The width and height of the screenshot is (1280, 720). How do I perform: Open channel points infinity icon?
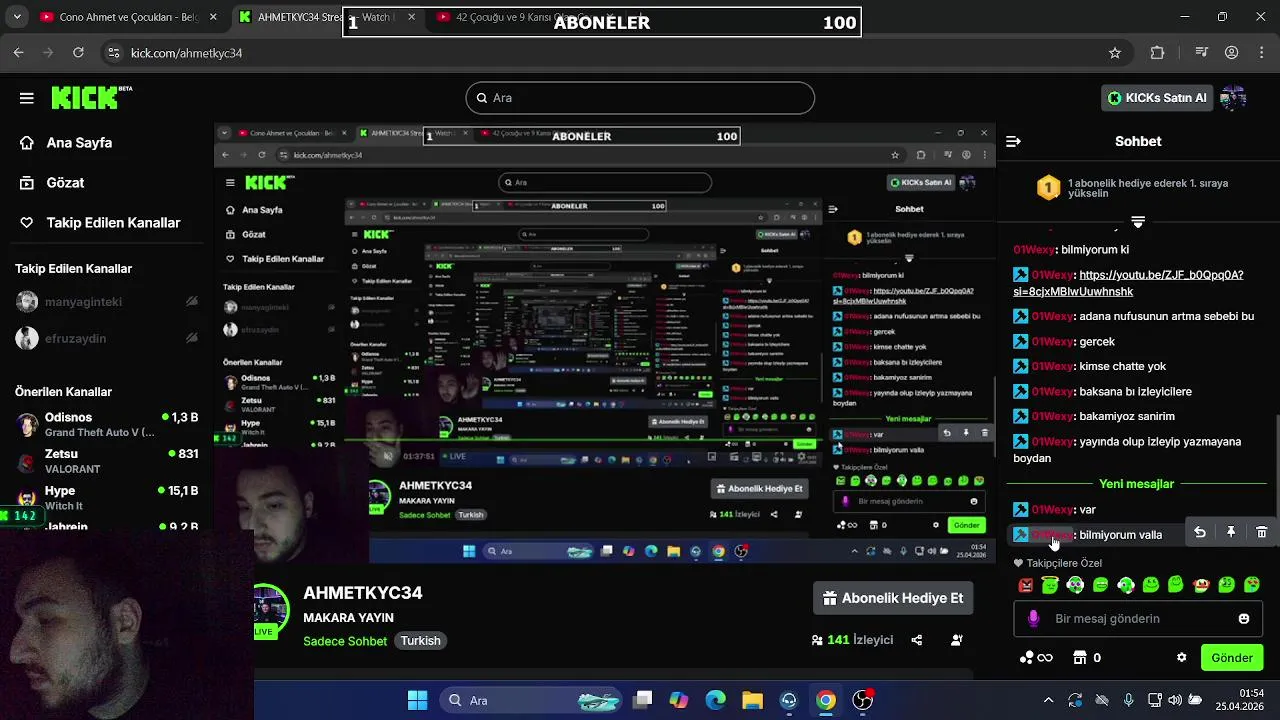coord(1036,658)
